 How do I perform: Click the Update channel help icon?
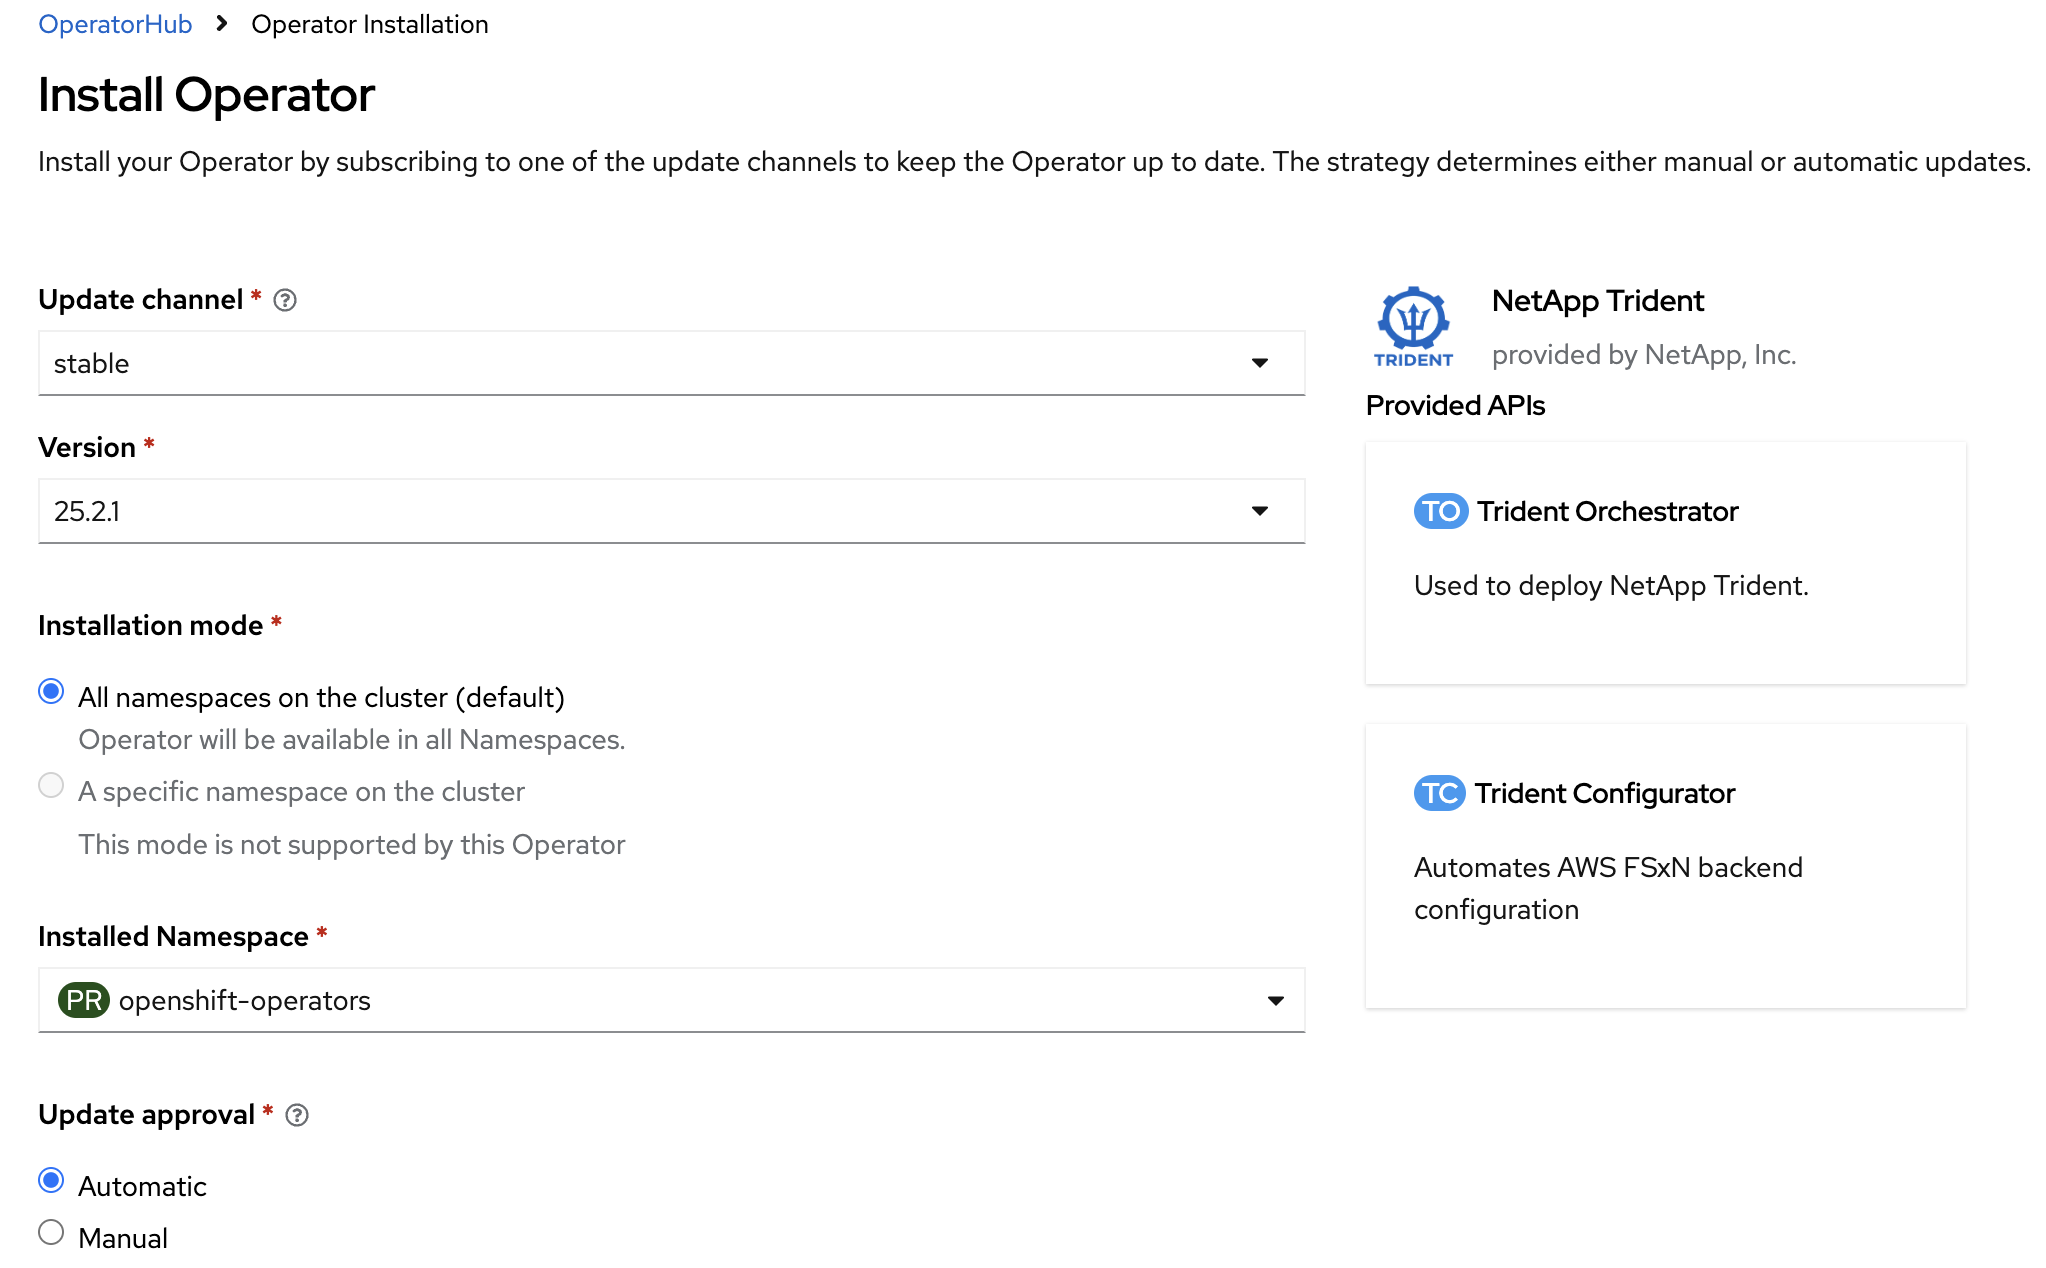[285, 300]
